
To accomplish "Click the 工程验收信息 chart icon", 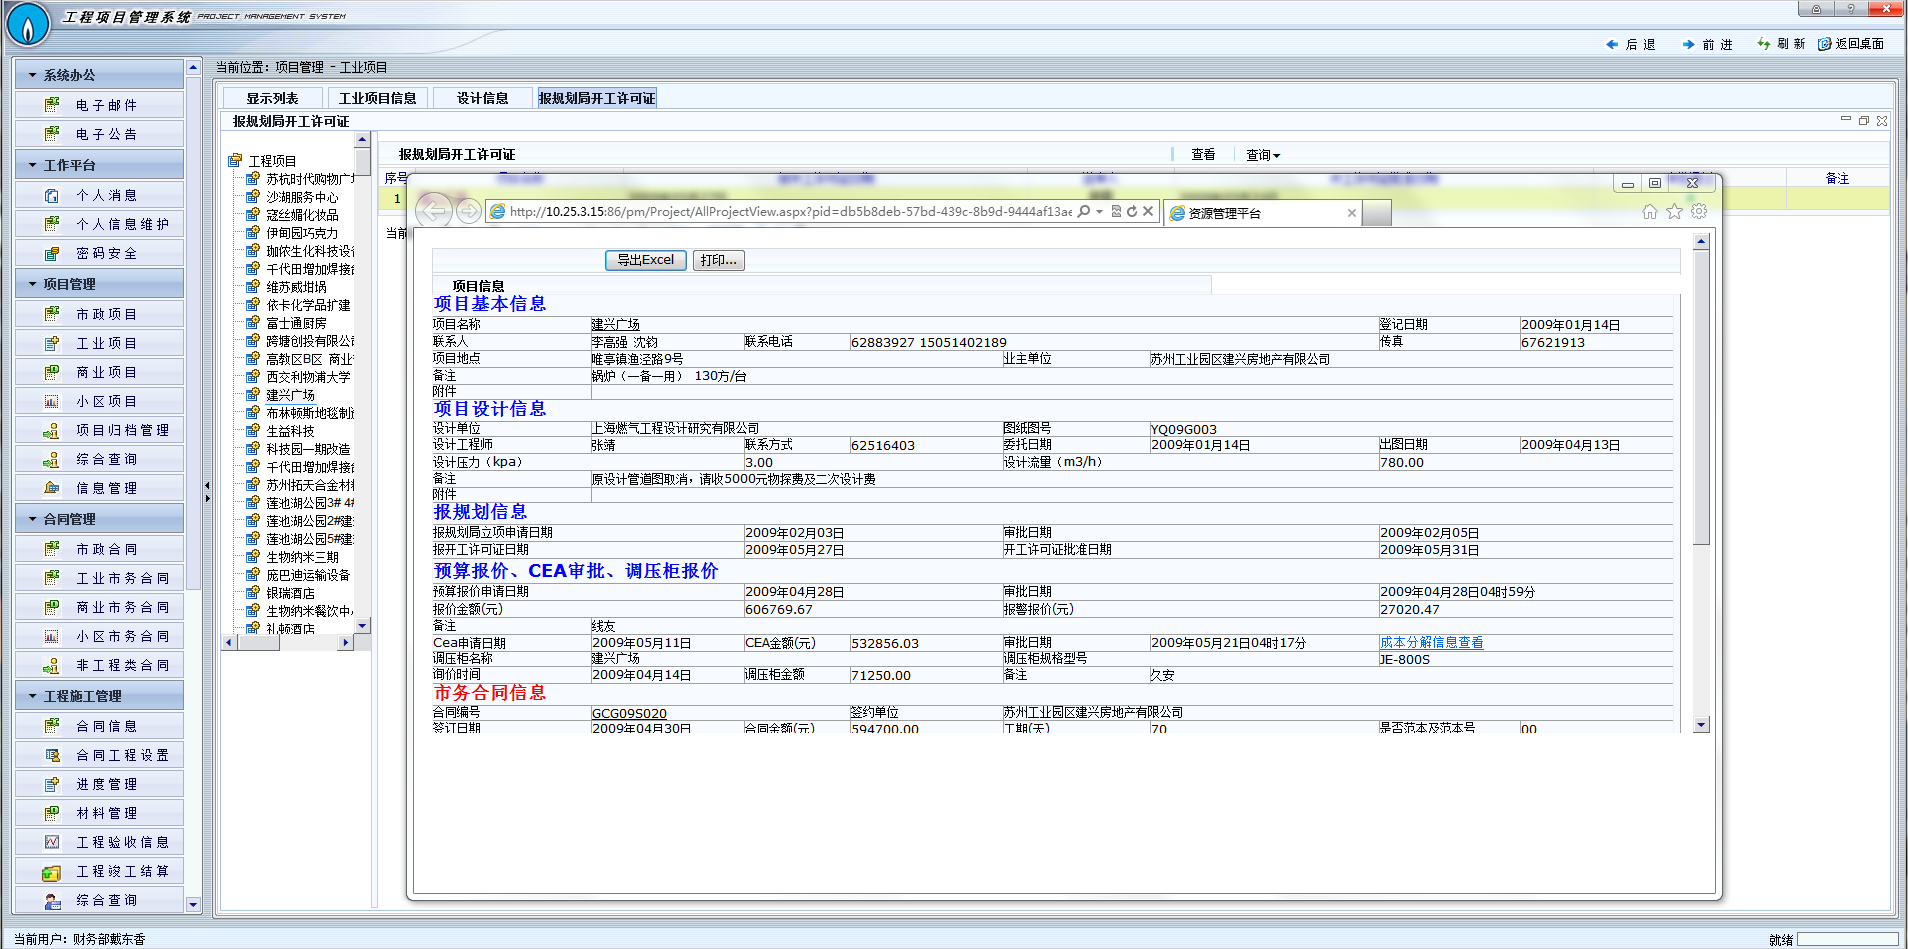I will [52, 843].
